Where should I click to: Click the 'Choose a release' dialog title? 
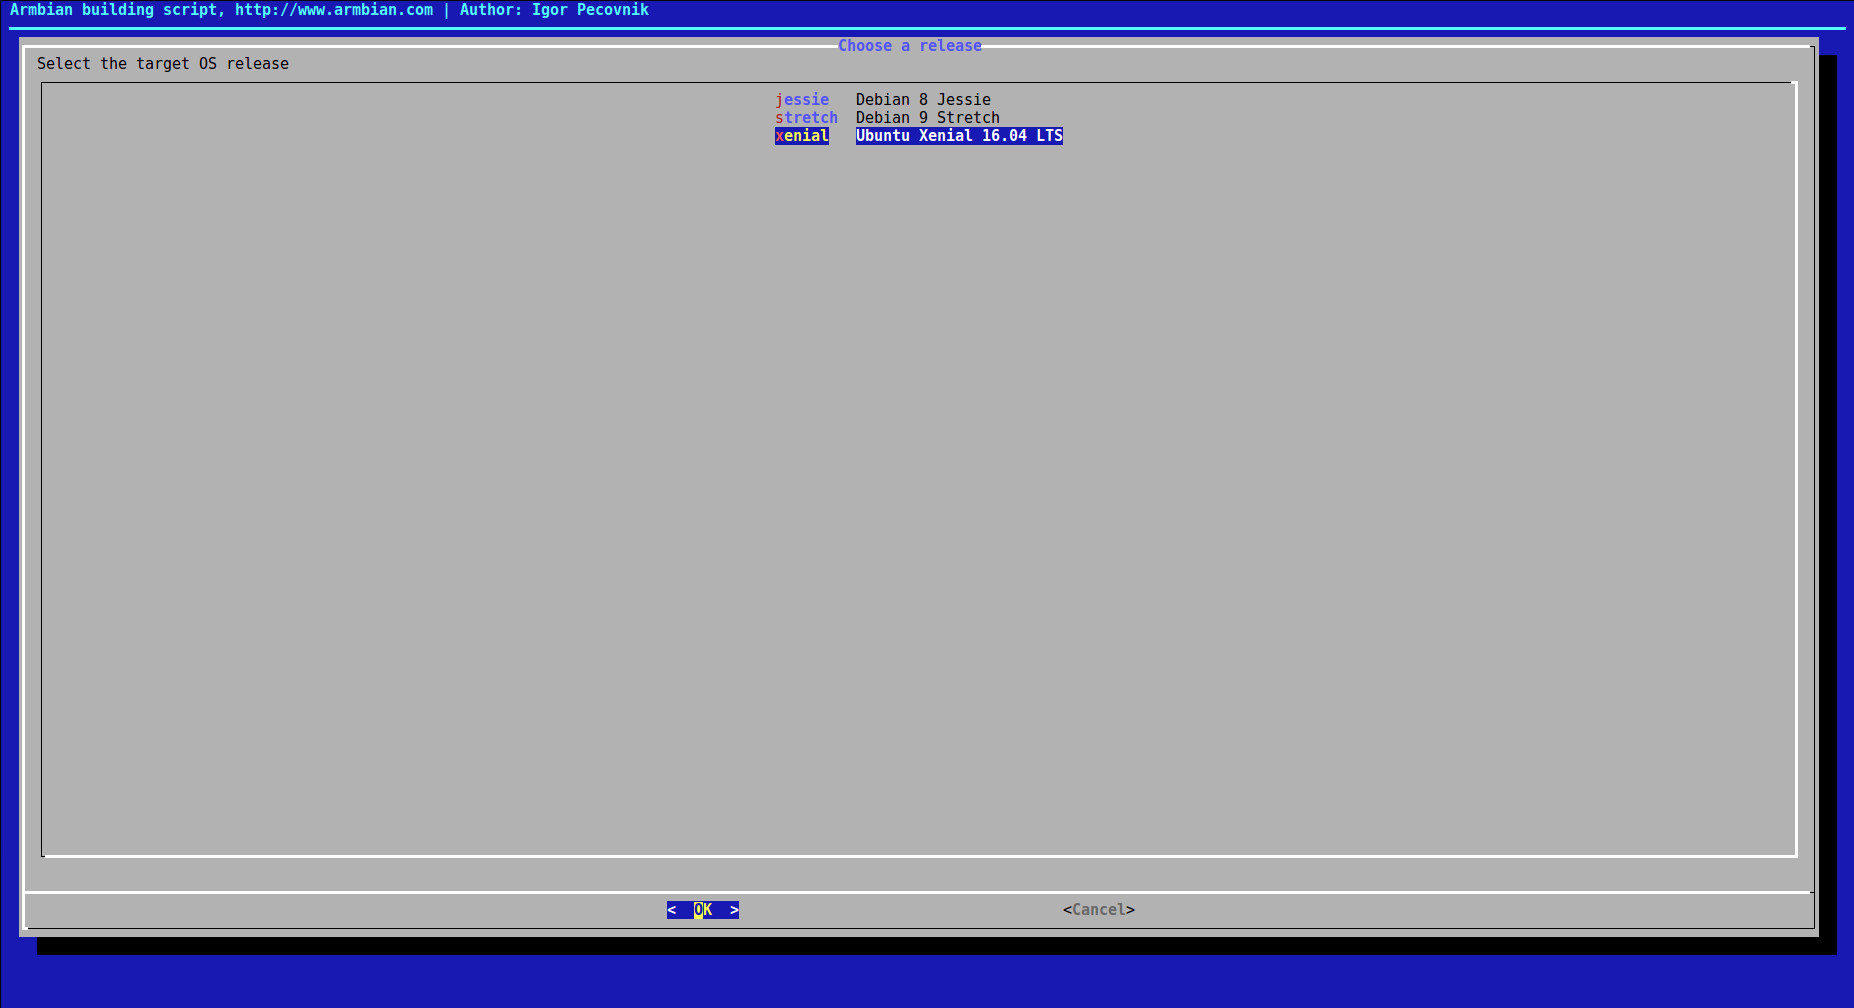[910, 46]
